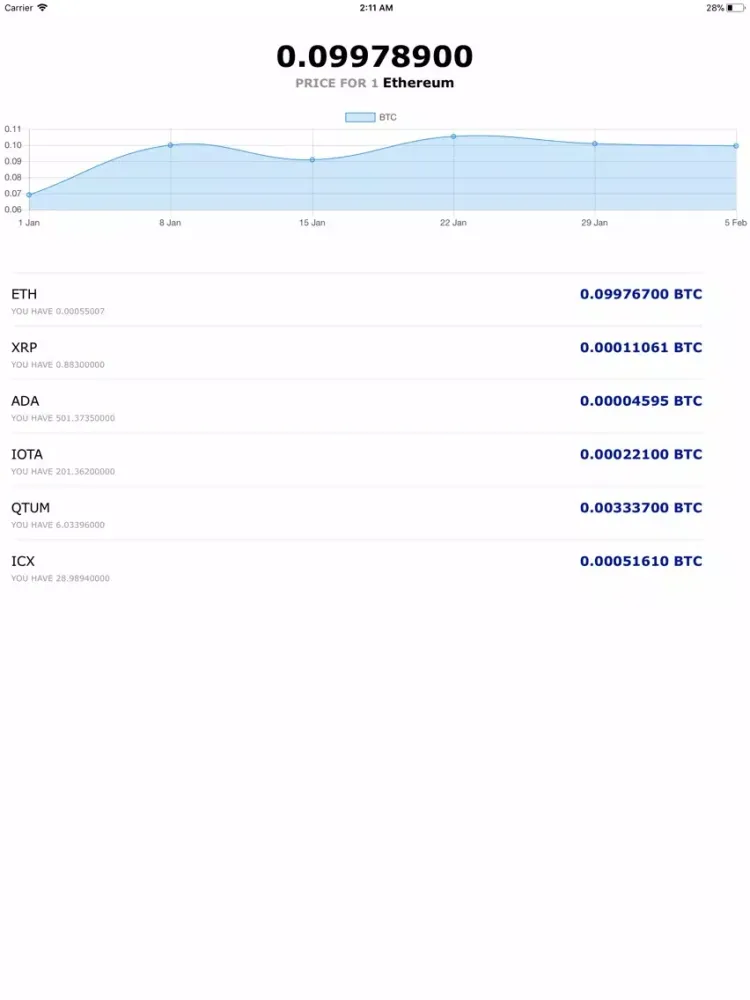Tap the Carrier status bar label
This screenshot has height=1000, width=750.
pos(18,8)
